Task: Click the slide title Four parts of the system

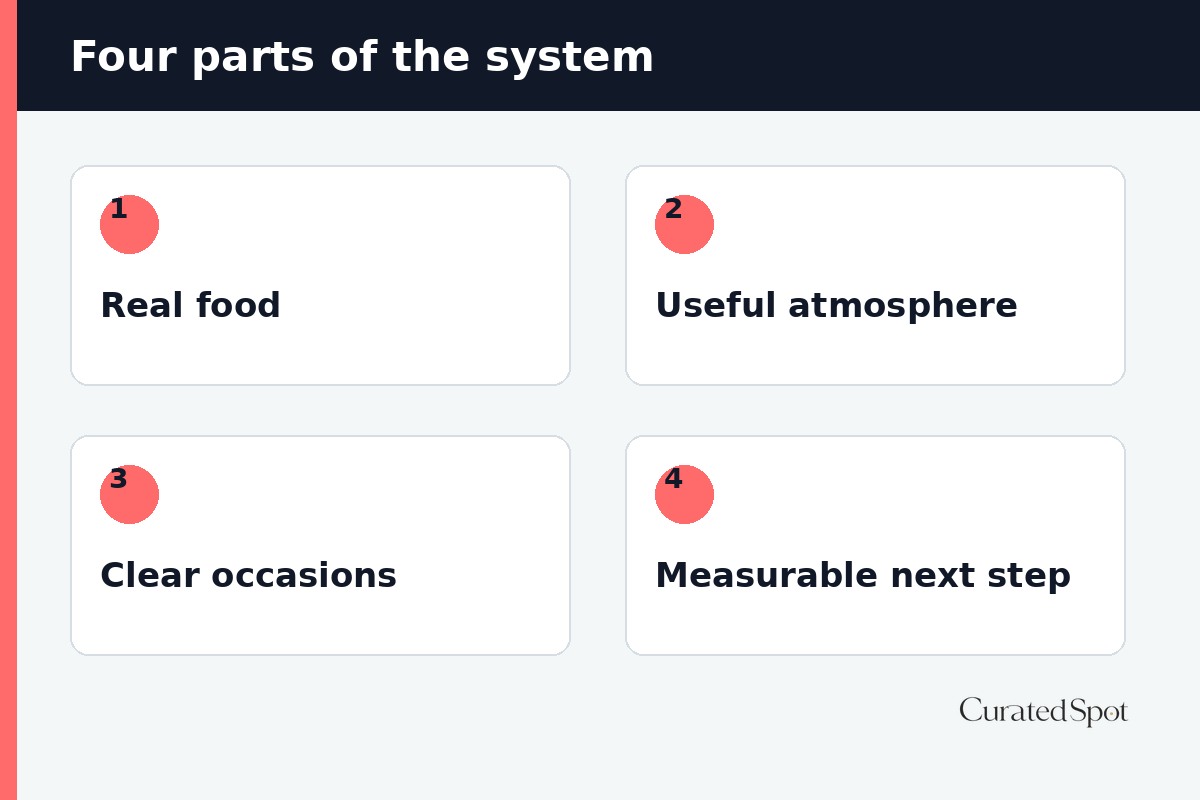Action: coord(362,57)
